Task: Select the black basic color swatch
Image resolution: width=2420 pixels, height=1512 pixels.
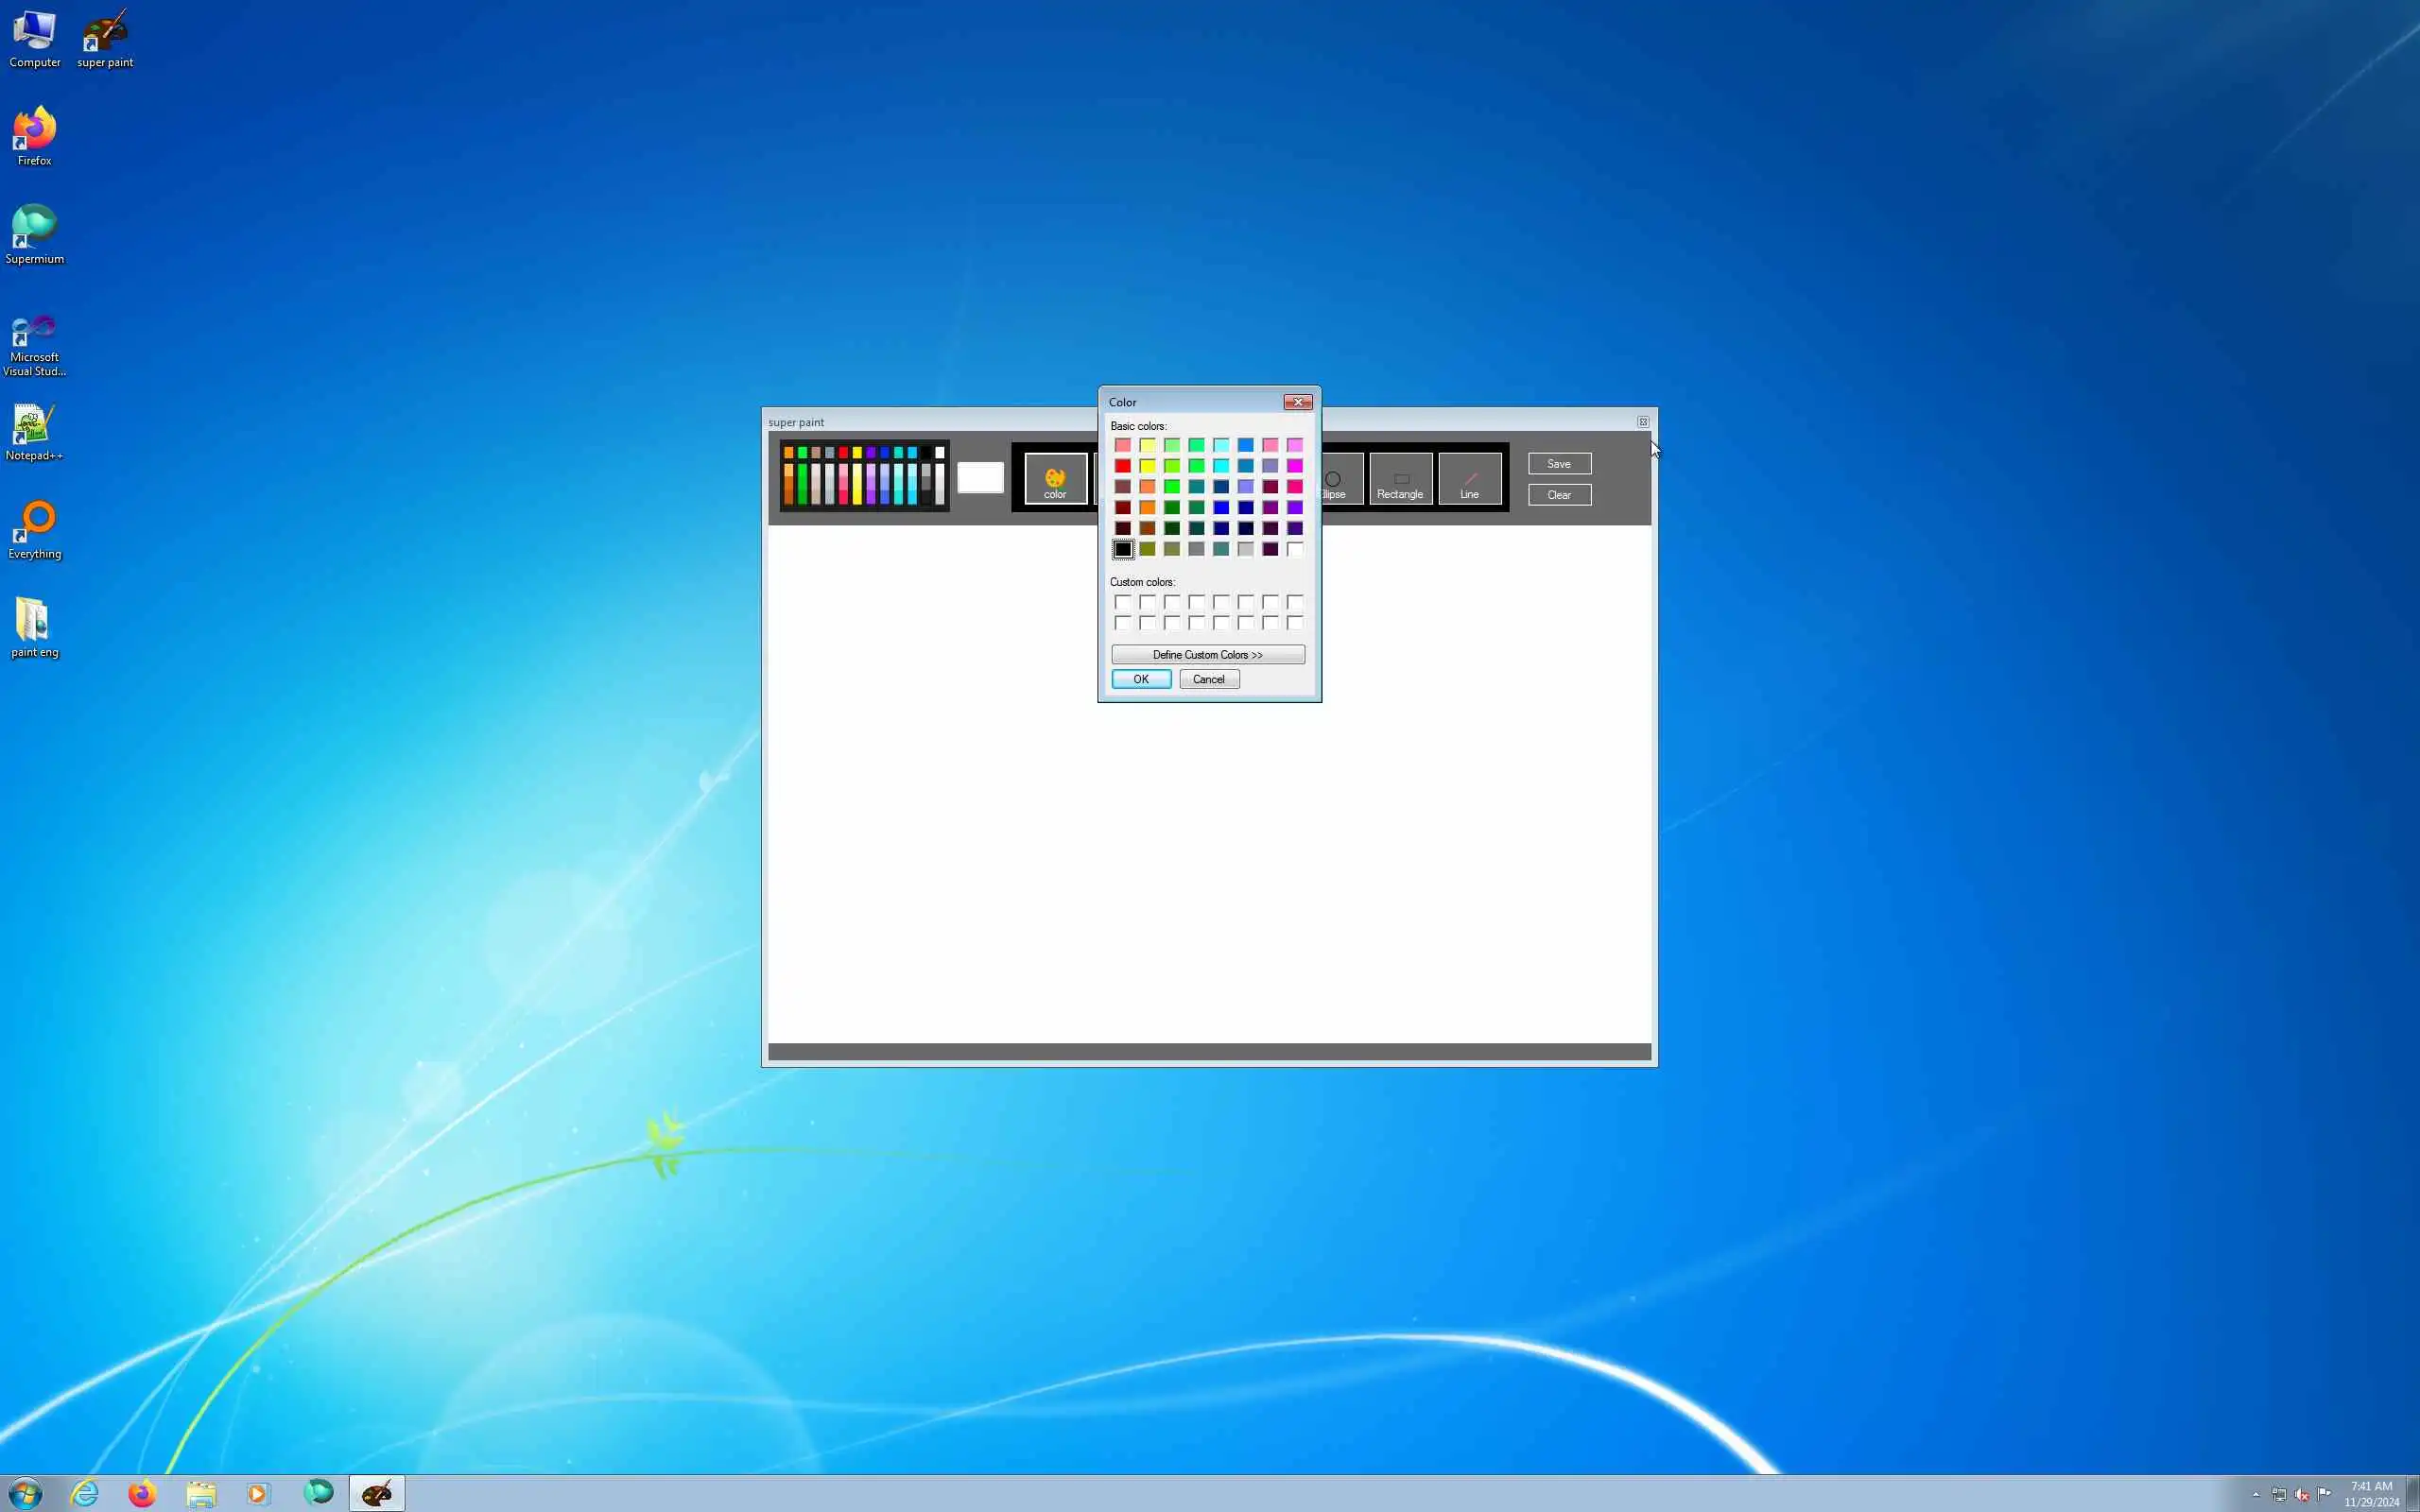Action: pyautogui.click(x=1123, y=549)
